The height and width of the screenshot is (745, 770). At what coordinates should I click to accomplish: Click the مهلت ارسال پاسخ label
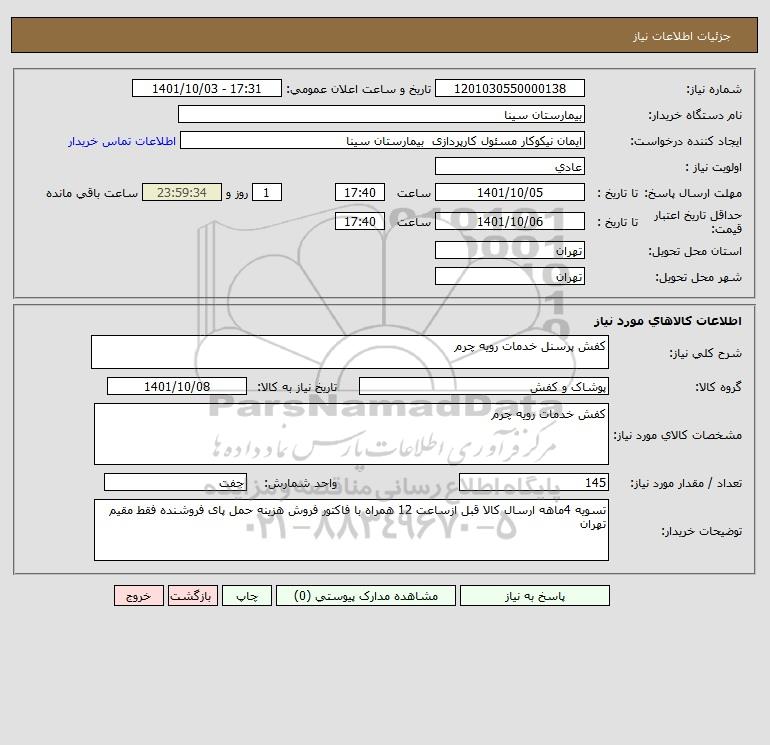[x=694, y=193]
